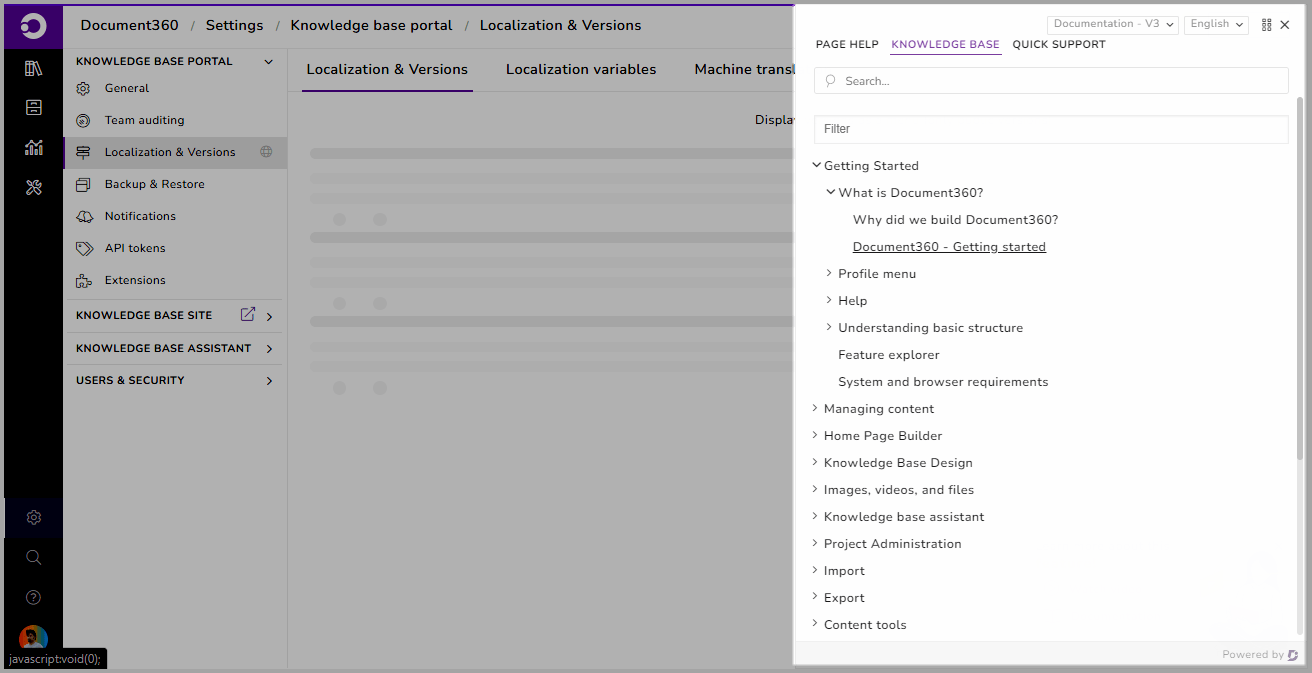Open the Drive storage icon in sidebar

tap(34, 107)
